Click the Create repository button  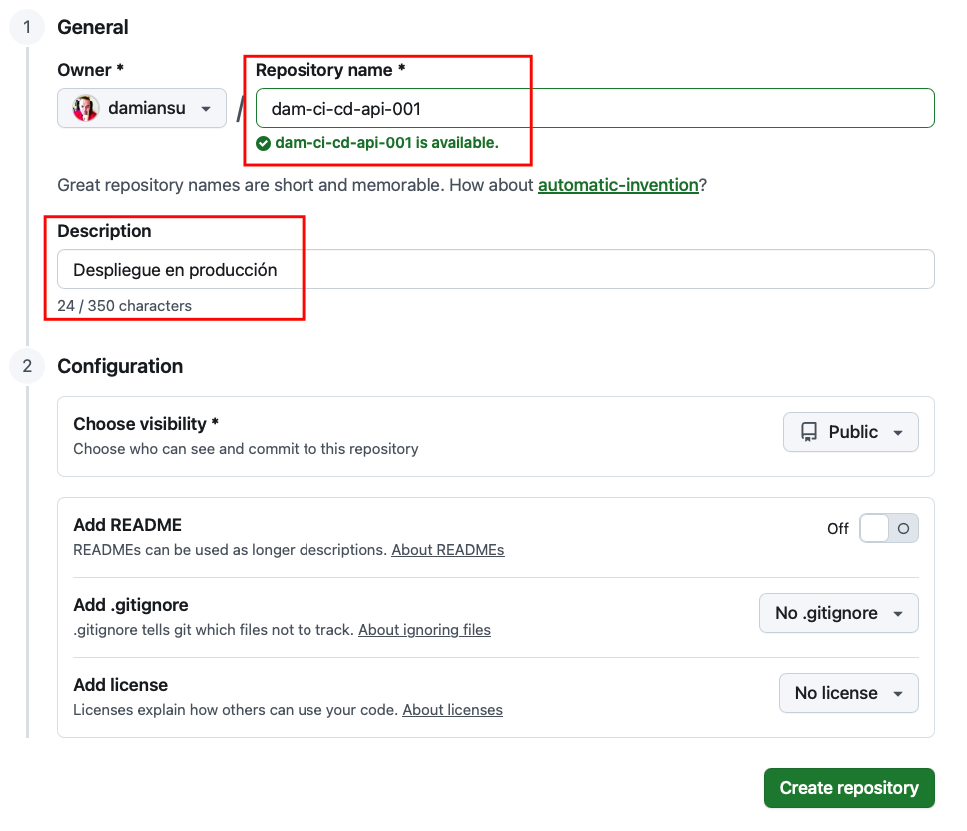click(849, 788)
